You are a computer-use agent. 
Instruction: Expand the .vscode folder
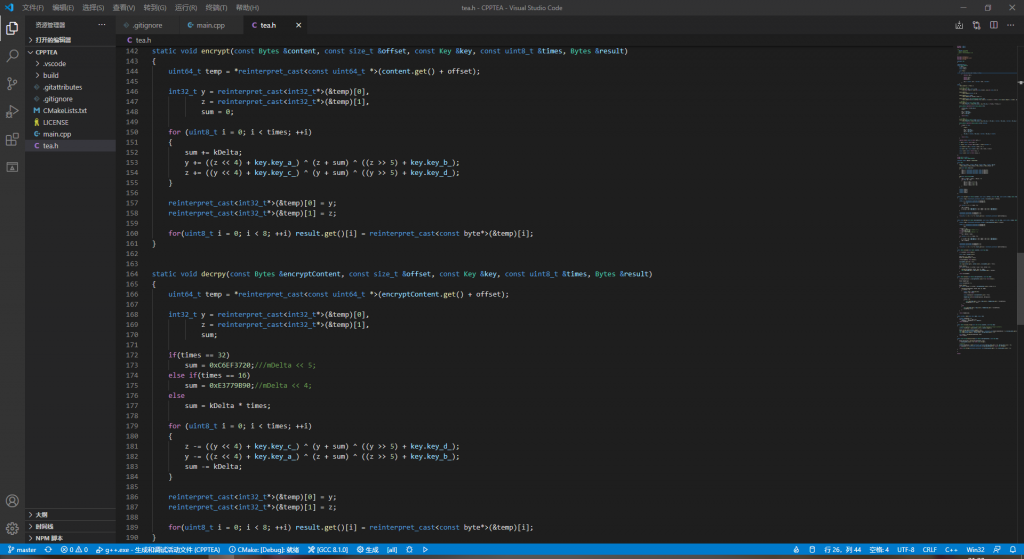(52, 63)
